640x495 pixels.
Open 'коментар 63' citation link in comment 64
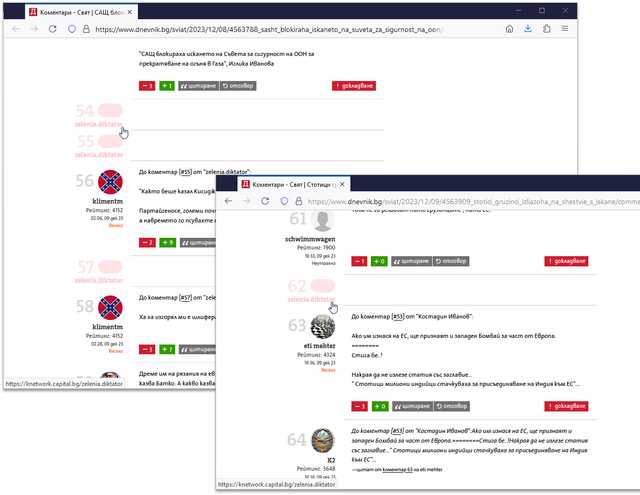click(398, 470)
